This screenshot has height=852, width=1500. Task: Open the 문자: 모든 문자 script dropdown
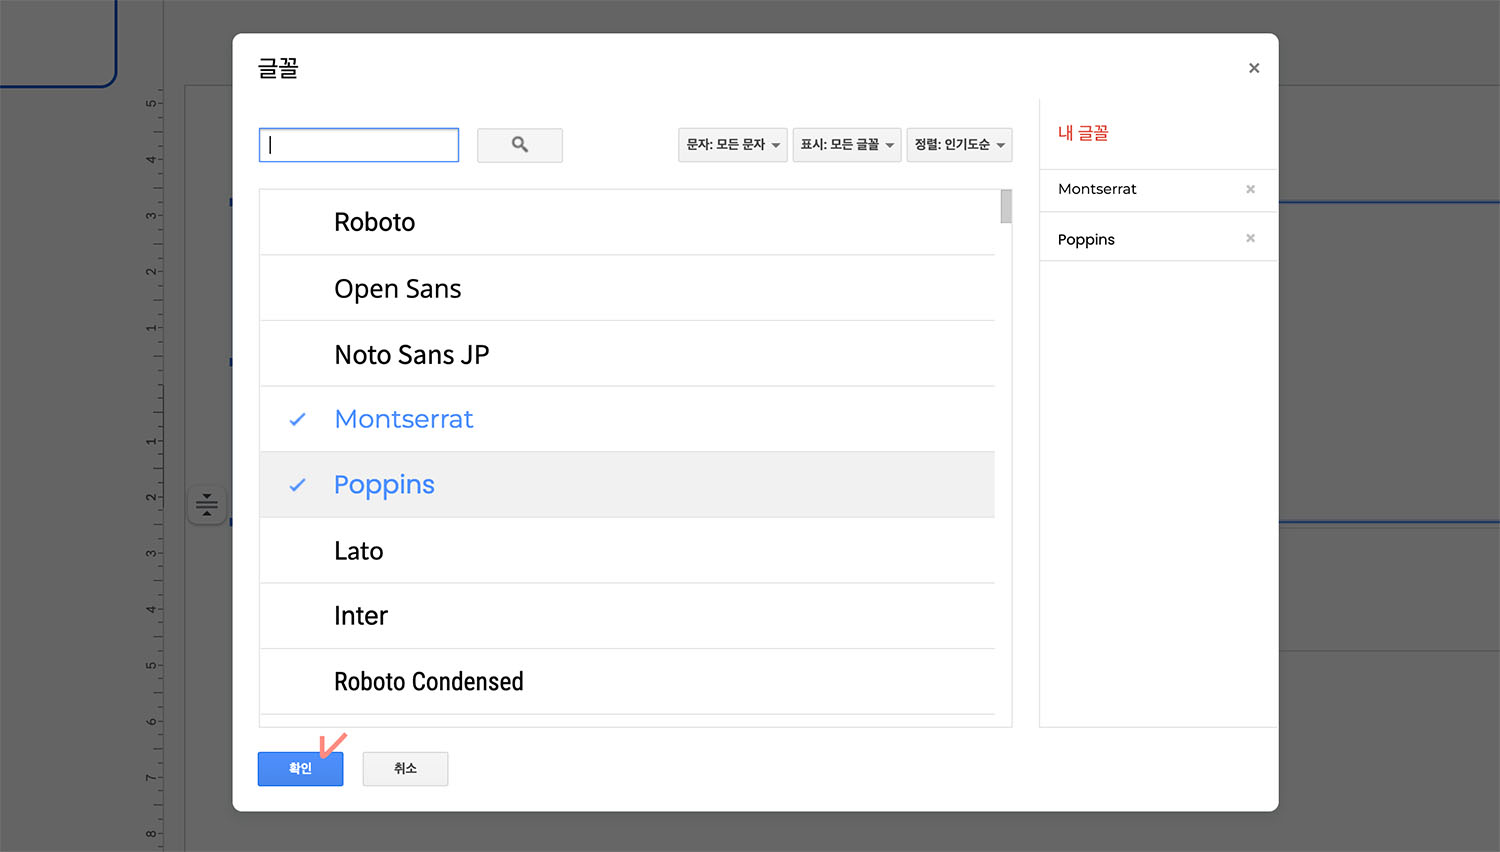(x=733, y=145)
